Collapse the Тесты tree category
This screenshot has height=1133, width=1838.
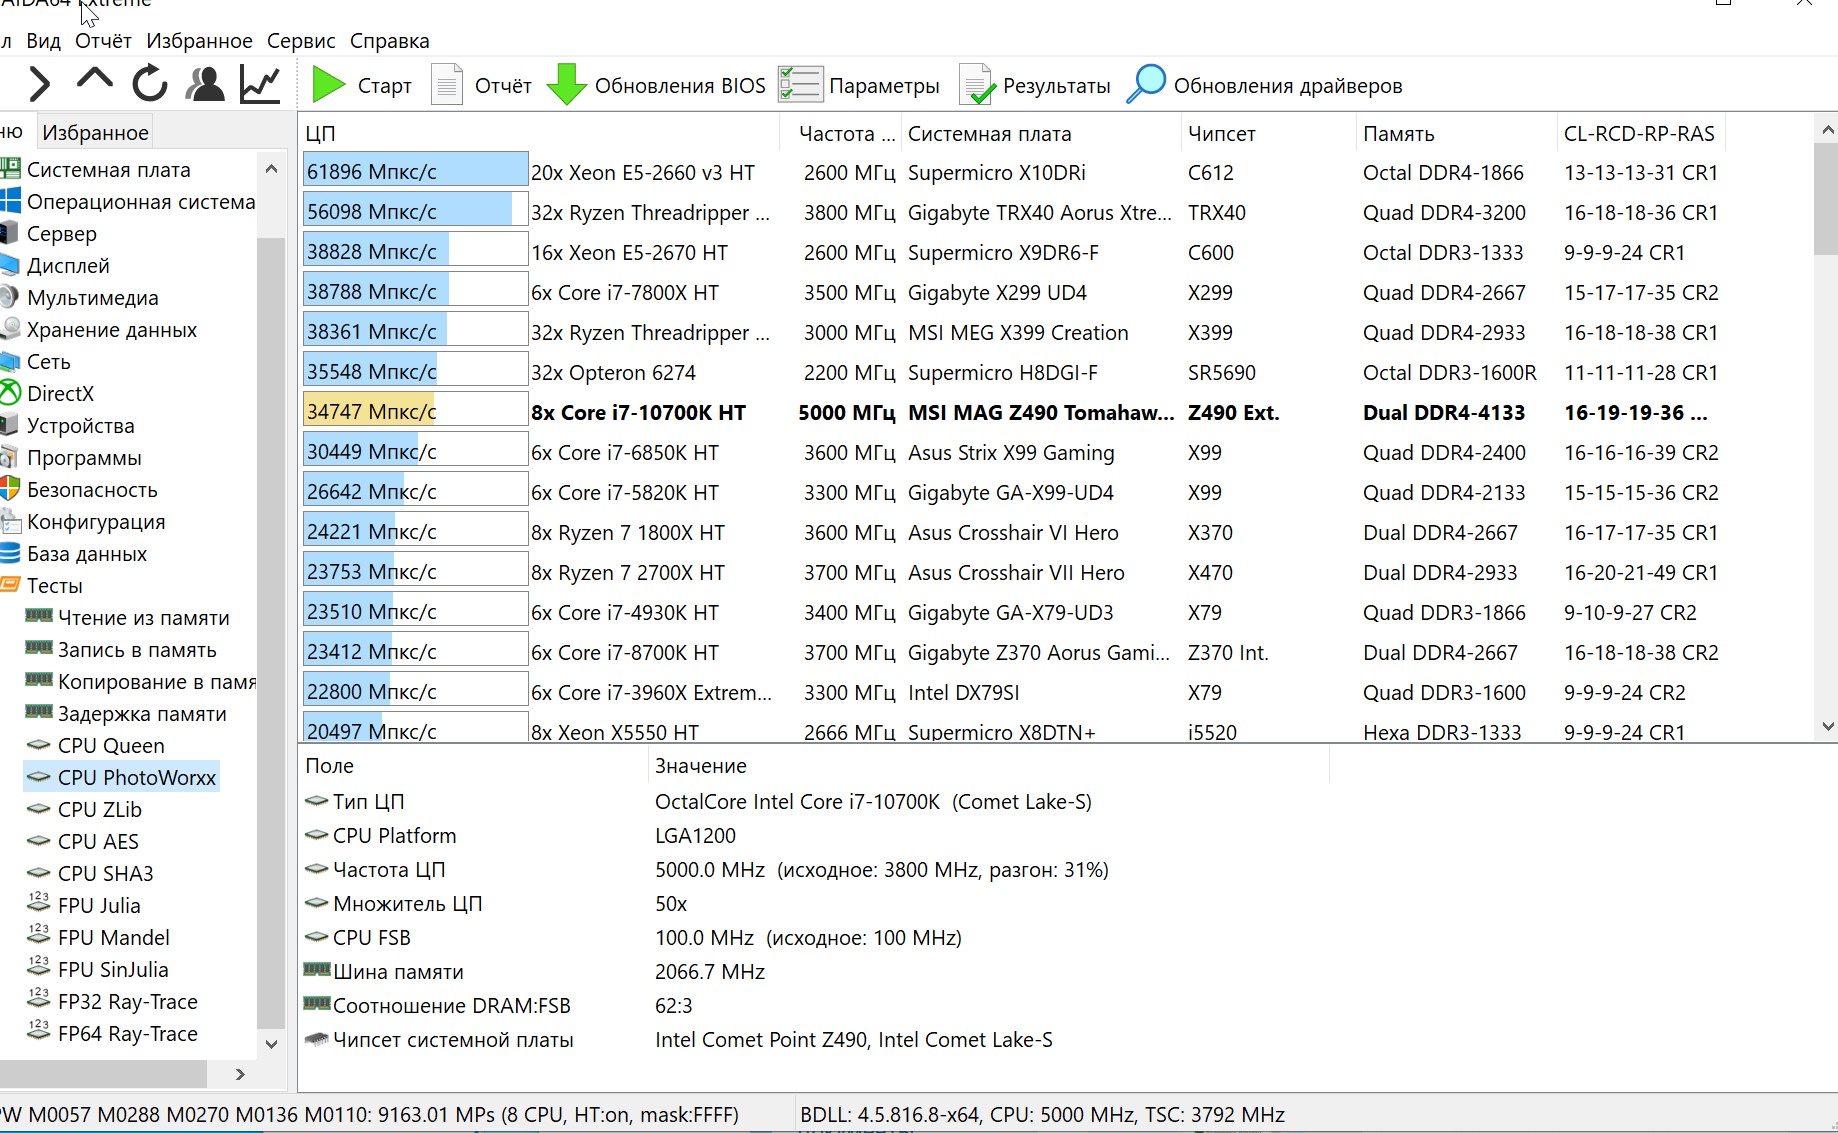tap(54, 586)
